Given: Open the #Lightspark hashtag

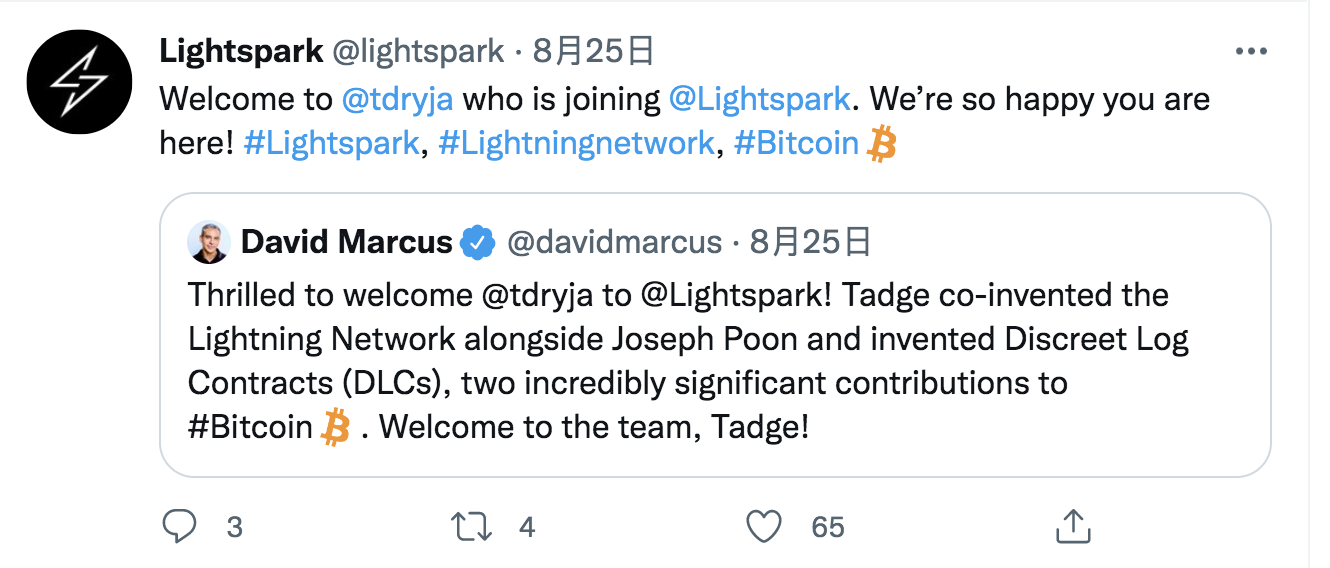Looking at the screenshot, I should 331,143.
